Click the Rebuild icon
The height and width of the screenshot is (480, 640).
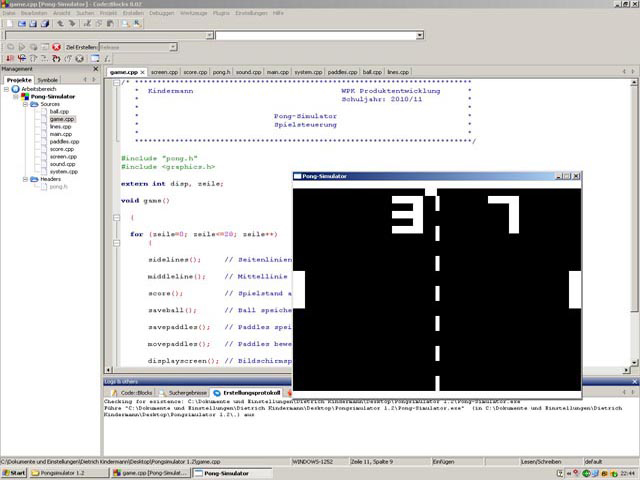[x=45, y=47]
